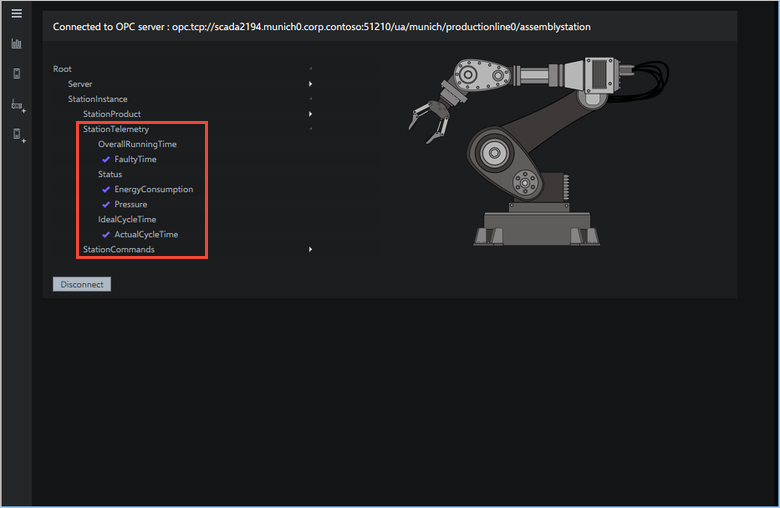Collapse the Root node arrow
This screenshot has width=780, height=508.
tap(310, 69)
